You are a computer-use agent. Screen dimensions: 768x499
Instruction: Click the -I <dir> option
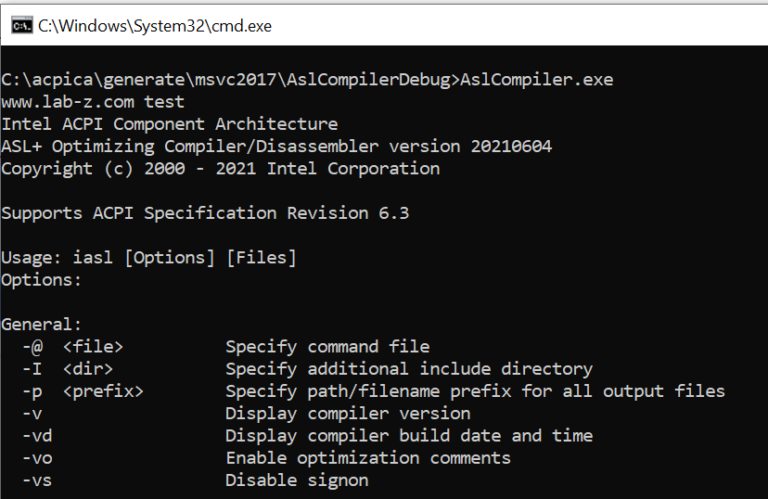68,369
